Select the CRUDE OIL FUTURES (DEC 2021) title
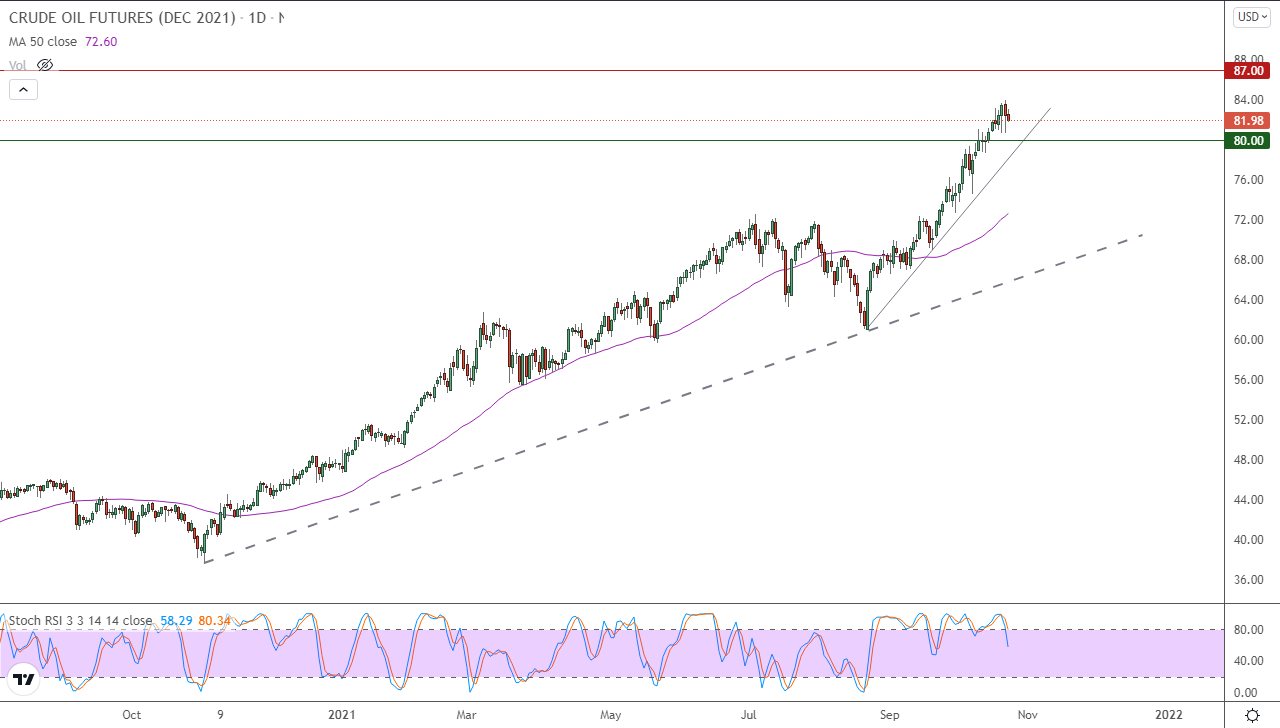The width and height of the screenshot is (1280, 728). 124,18
